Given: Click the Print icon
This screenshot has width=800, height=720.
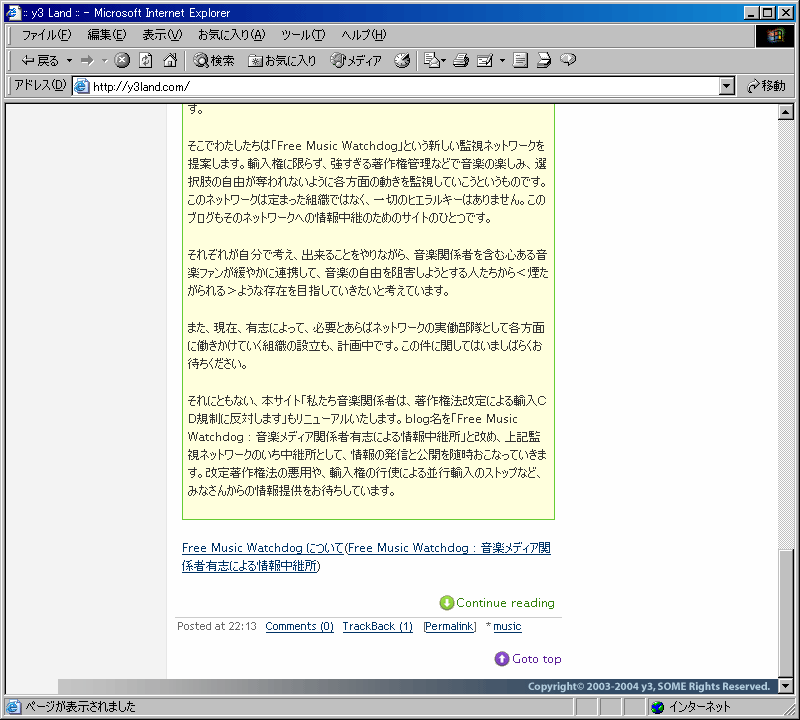Looking at the screenshot, I should tap(461, 61).
